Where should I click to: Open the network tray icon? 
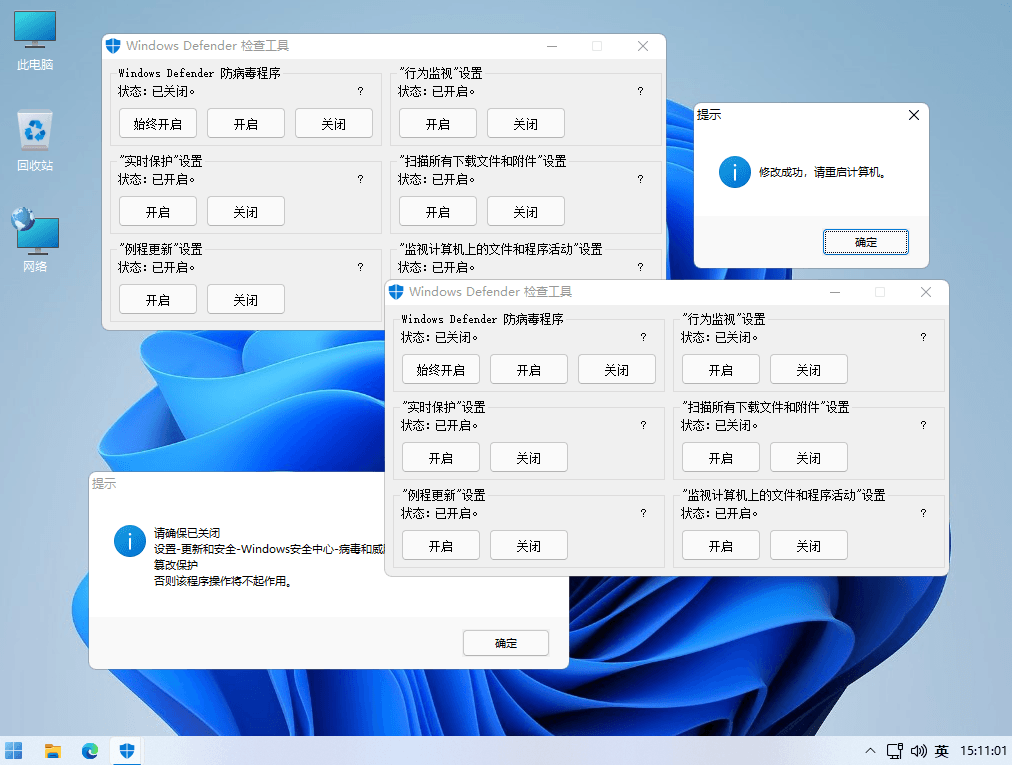click(x=895, y=751)
